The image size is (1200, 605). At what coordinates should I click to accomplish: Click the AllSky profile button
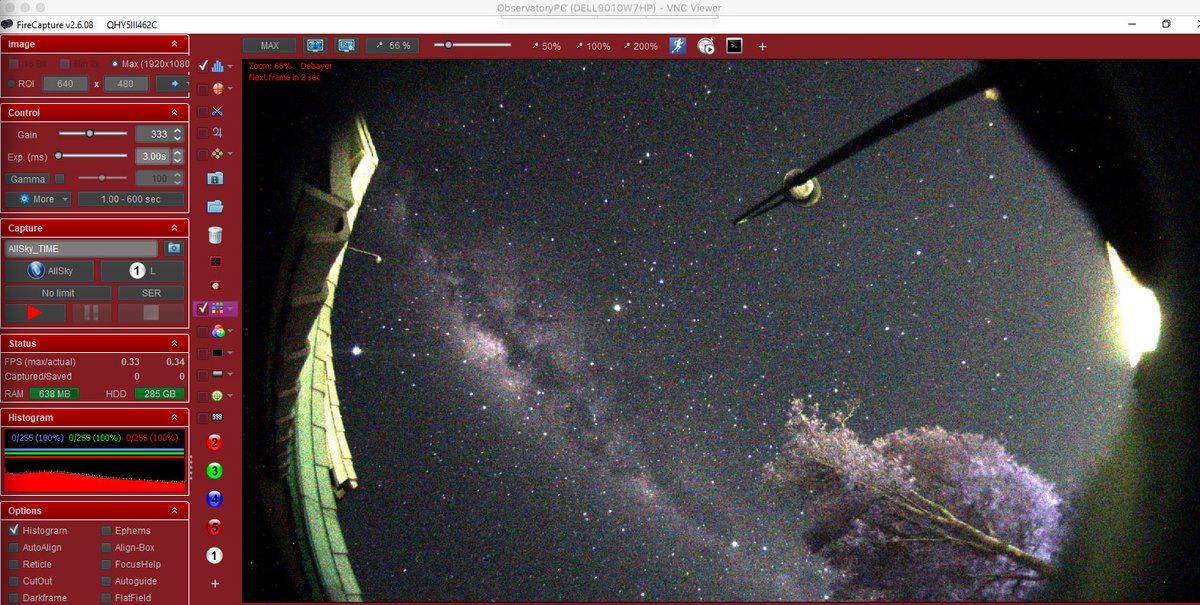pyautogui.click(x=48, y=271)
